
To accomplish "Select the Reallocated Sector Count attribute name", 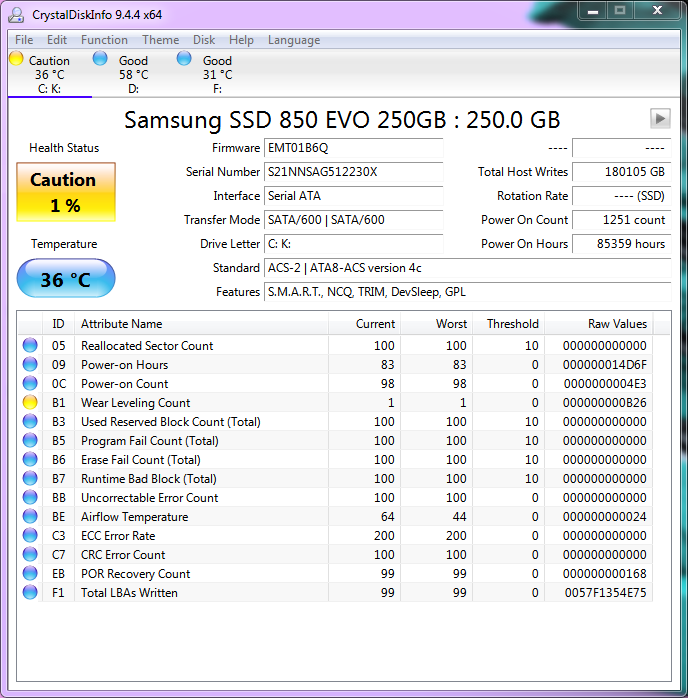I will tap(147, 345).
